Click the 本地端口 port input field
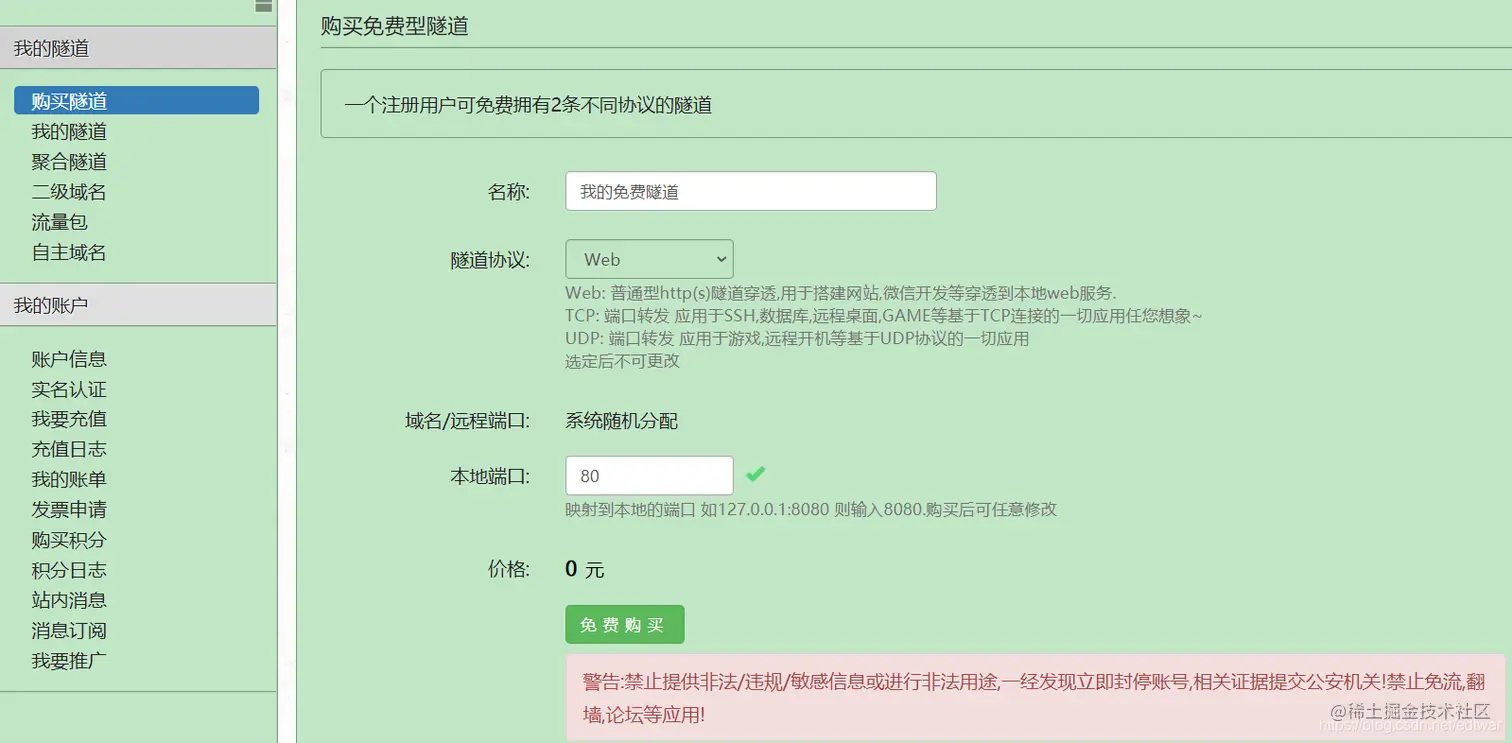The height and width of the screenshot is (743, 1512). click(x=649, y=474)
